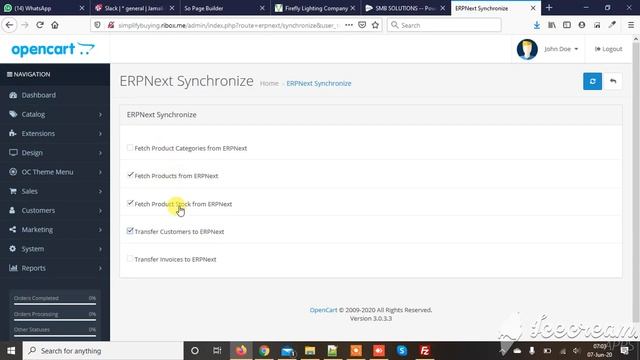640x360 pixels.
Task: Switch to the WhatsApp browser tab
Action: 43,8
